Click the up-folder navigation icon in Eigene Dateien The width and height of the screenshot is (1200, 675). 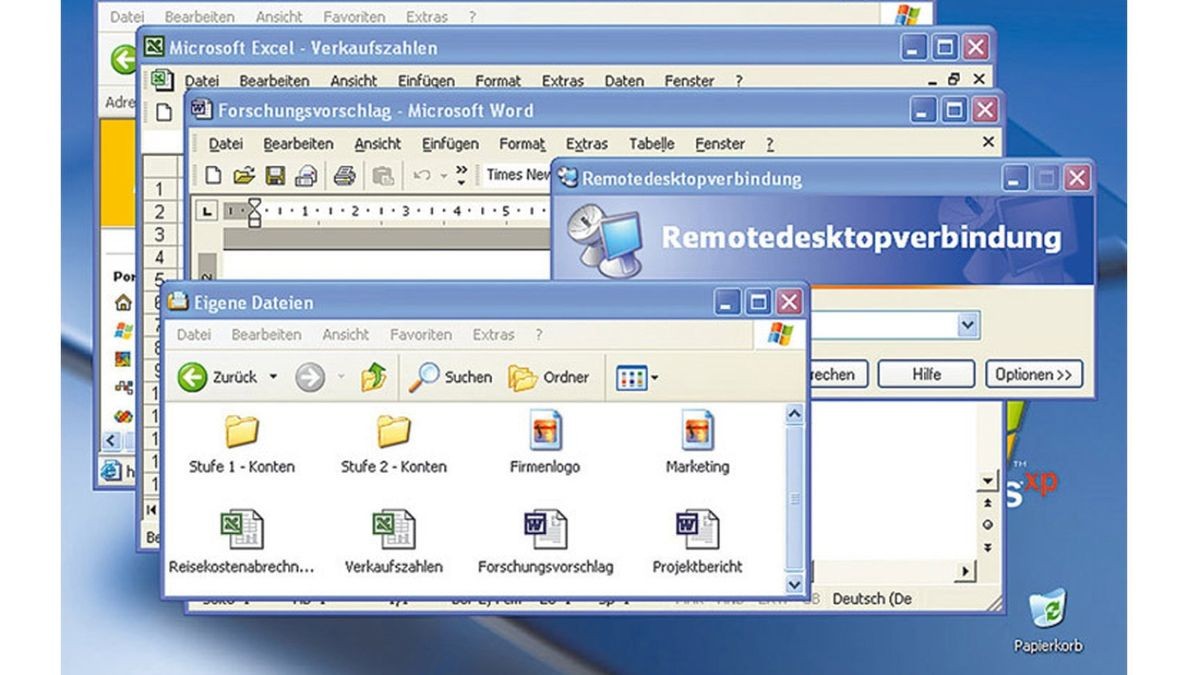(x=373, y=376)
